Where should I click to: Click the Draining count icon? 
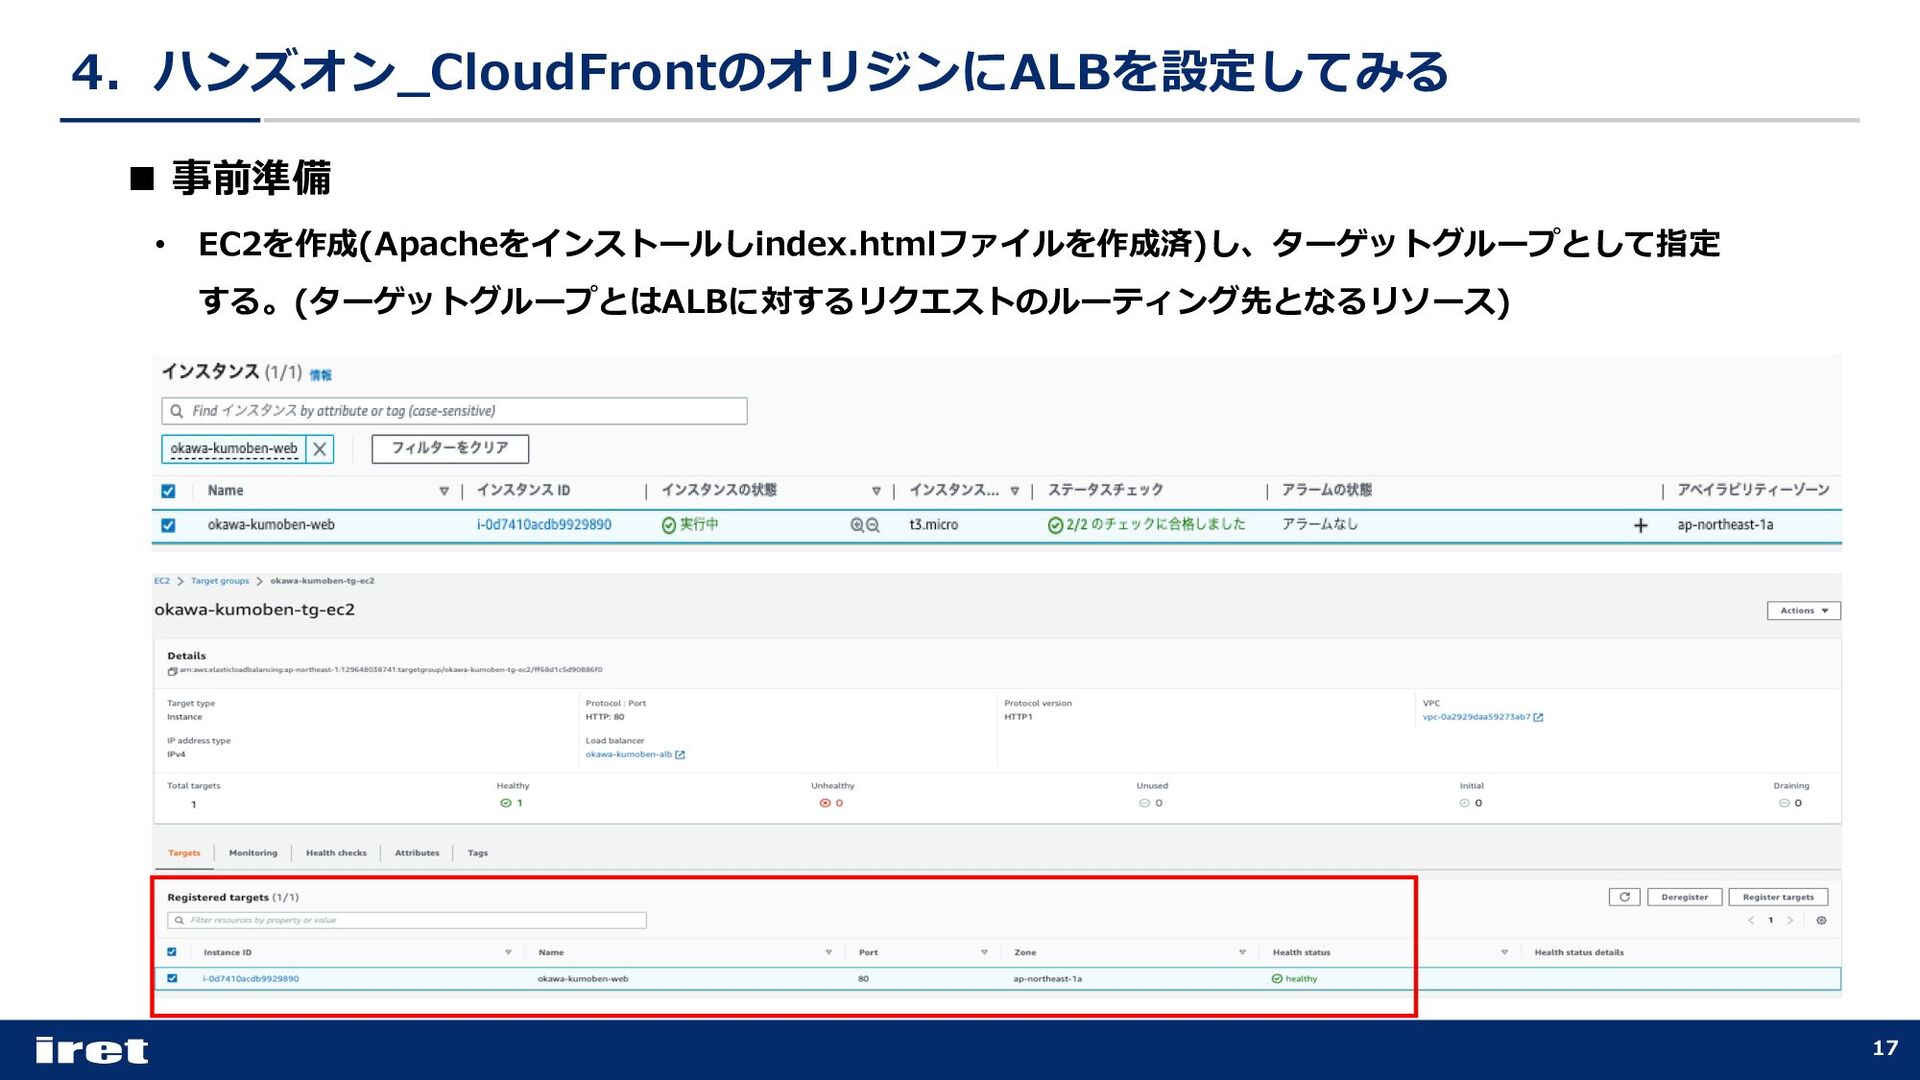[1784, 803]
